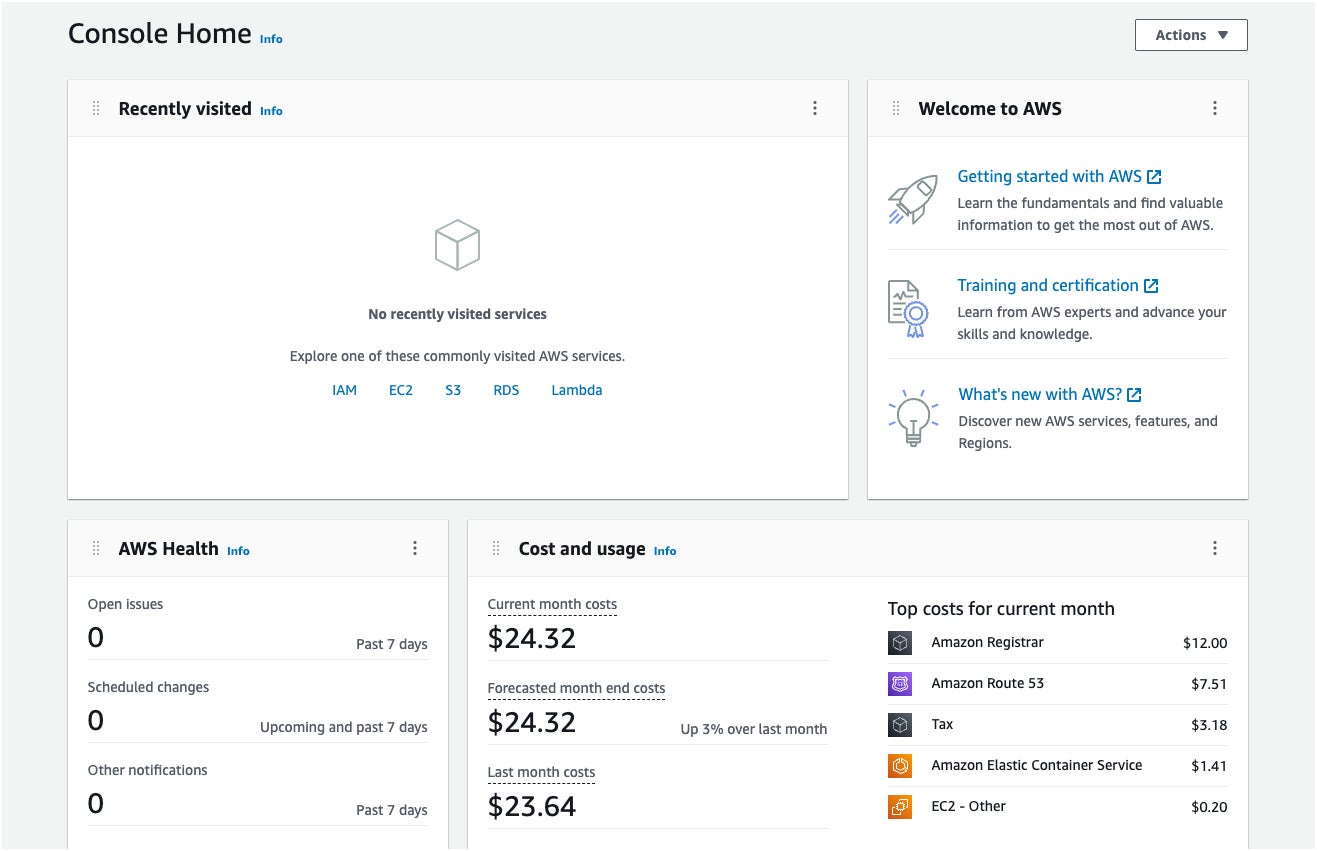Open AWS Health Info link
1317x851 pixels.
[x=238, y=551]
